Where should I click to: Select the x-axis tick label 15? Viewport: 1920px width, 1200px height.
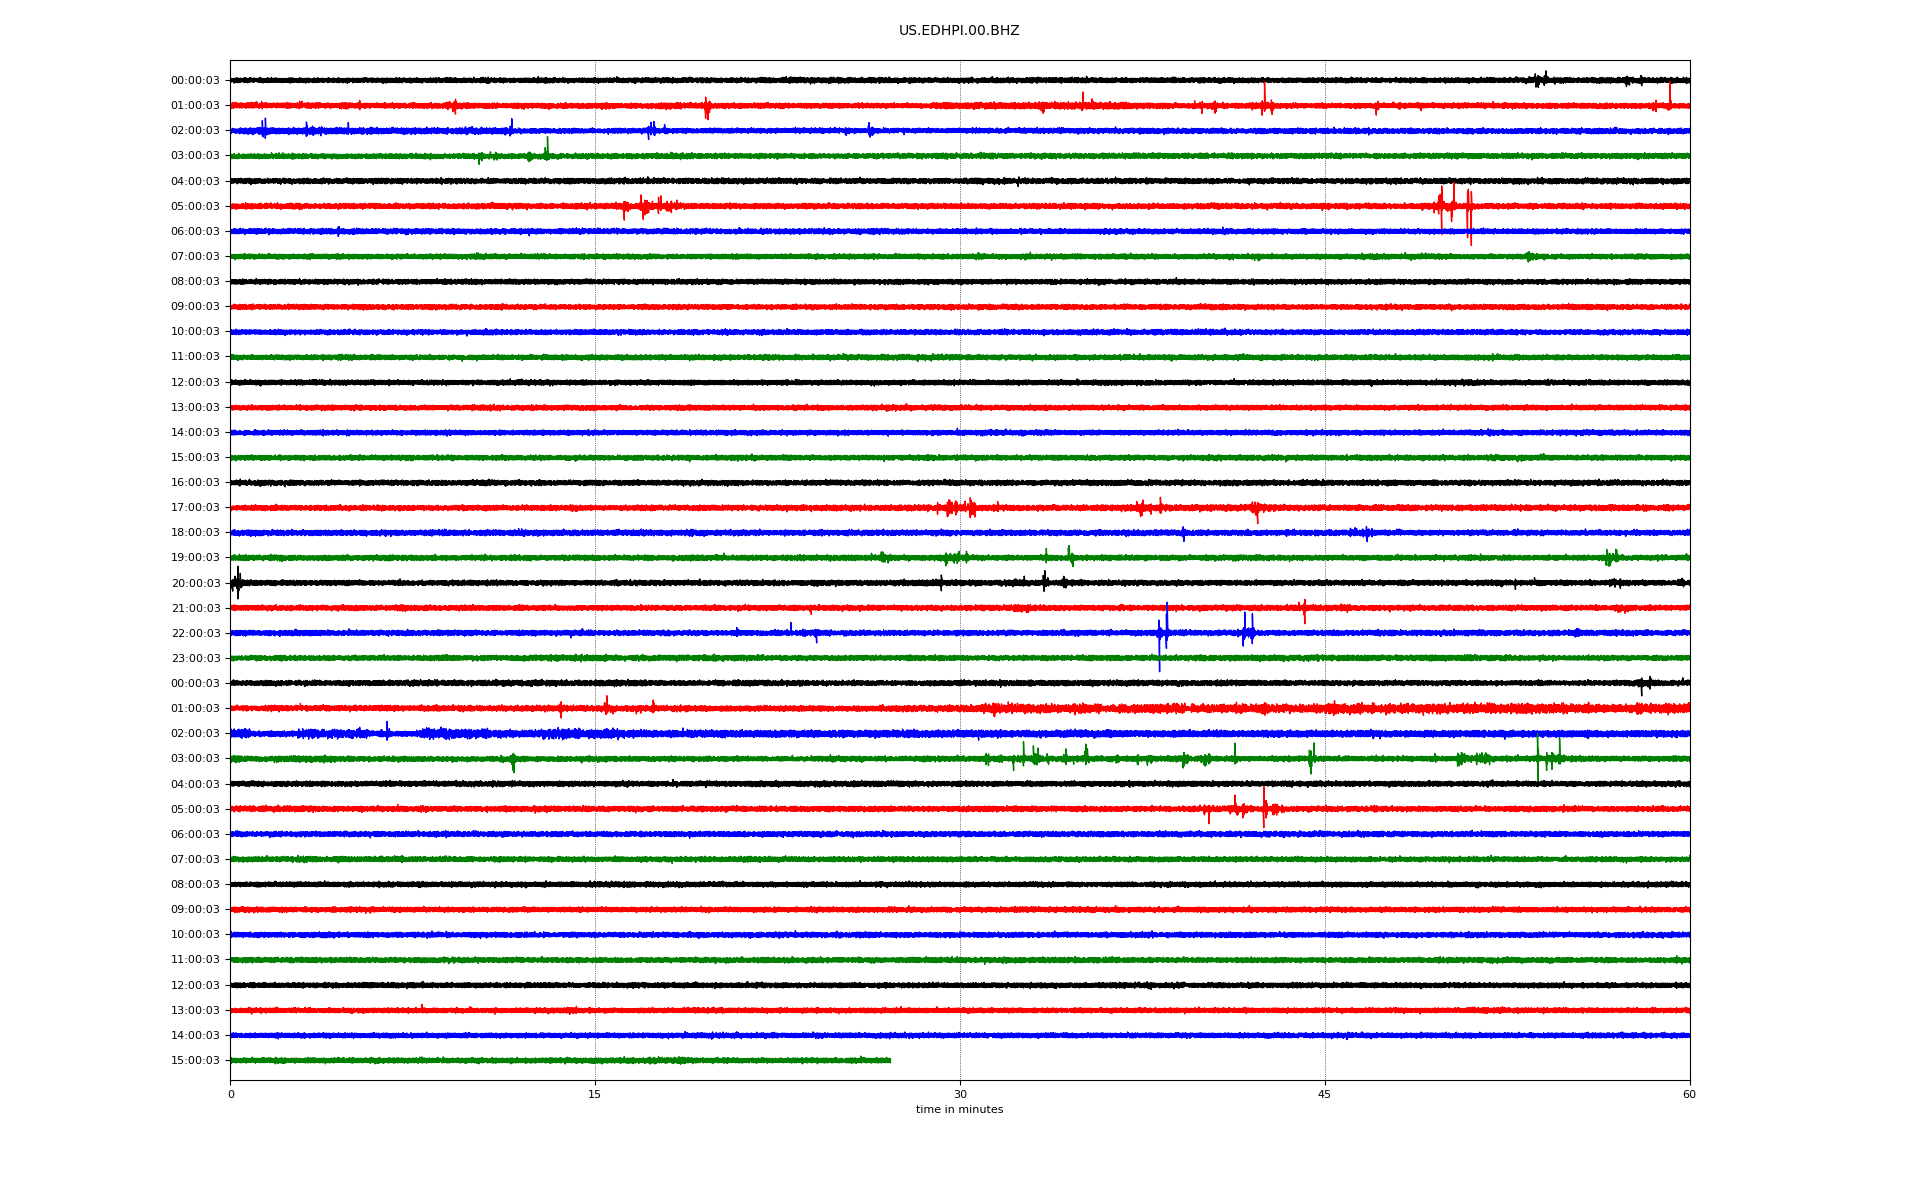(595, 1094)
